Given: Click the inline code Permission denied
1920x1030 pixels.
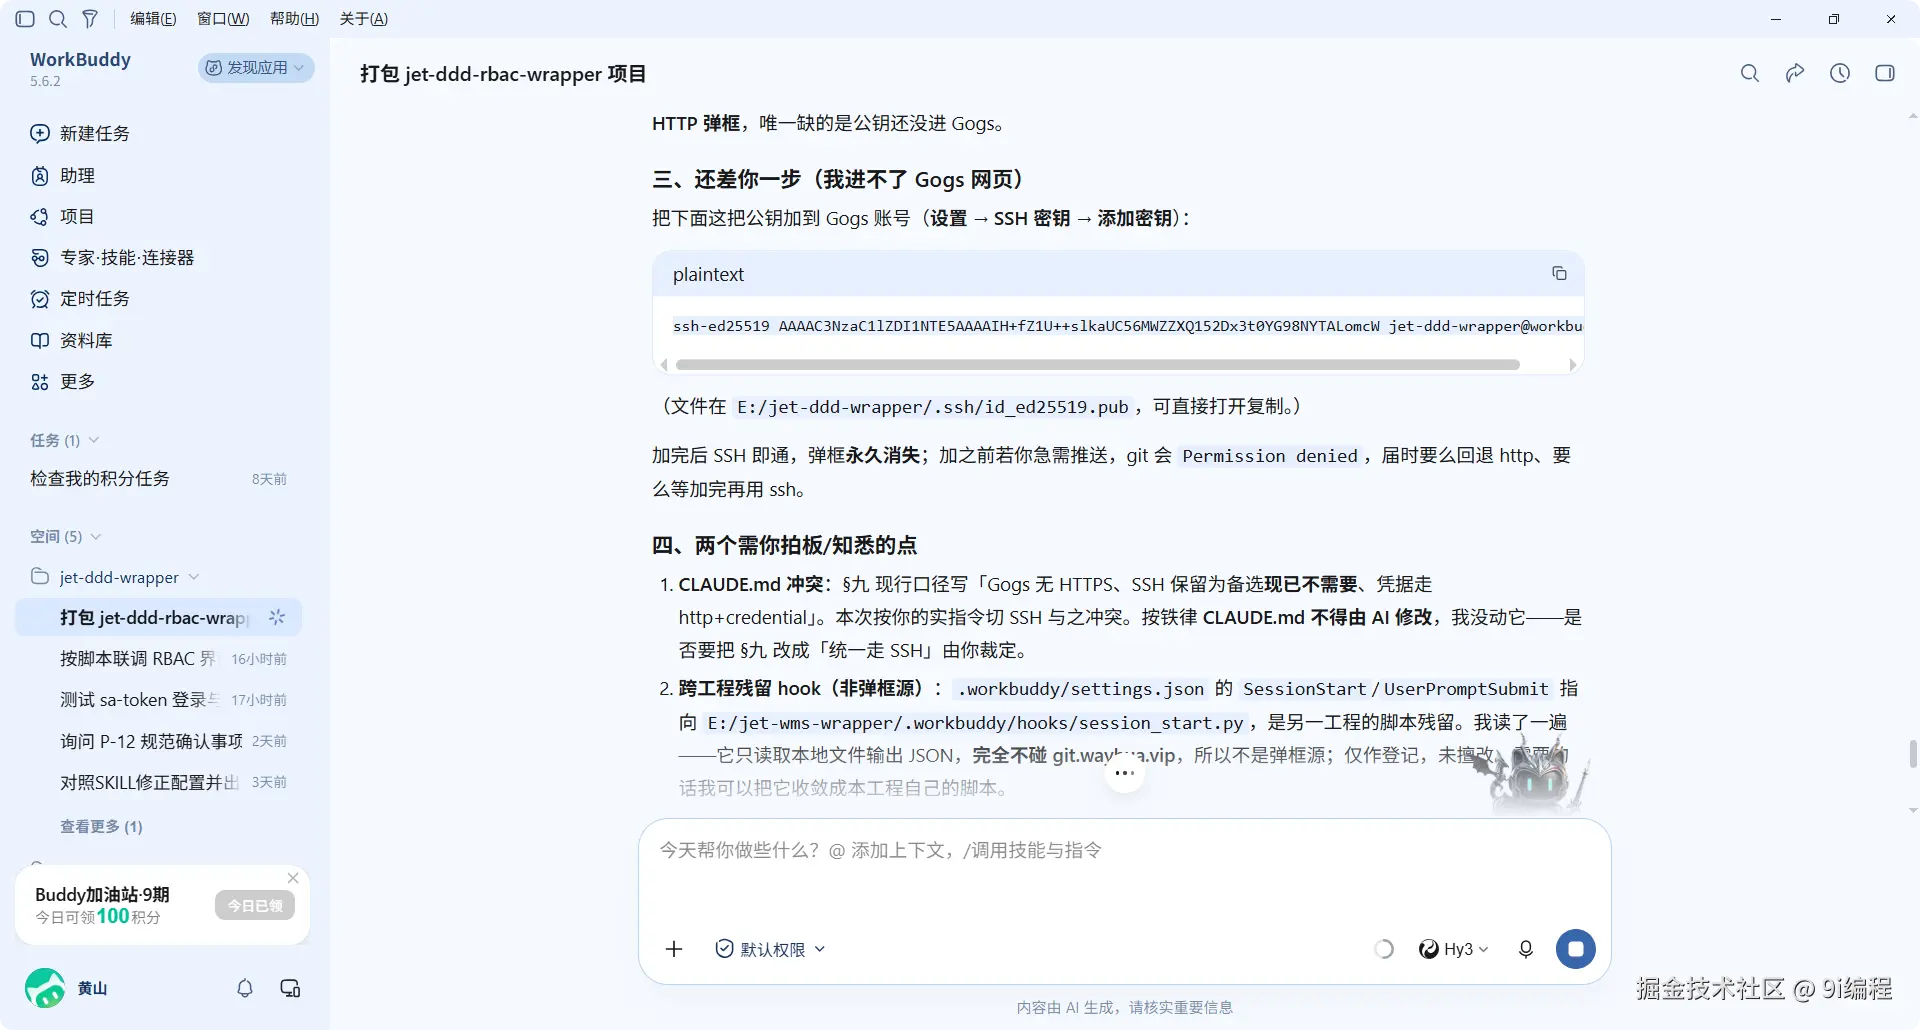Looking at the screenshot, I should point(1270,456).
